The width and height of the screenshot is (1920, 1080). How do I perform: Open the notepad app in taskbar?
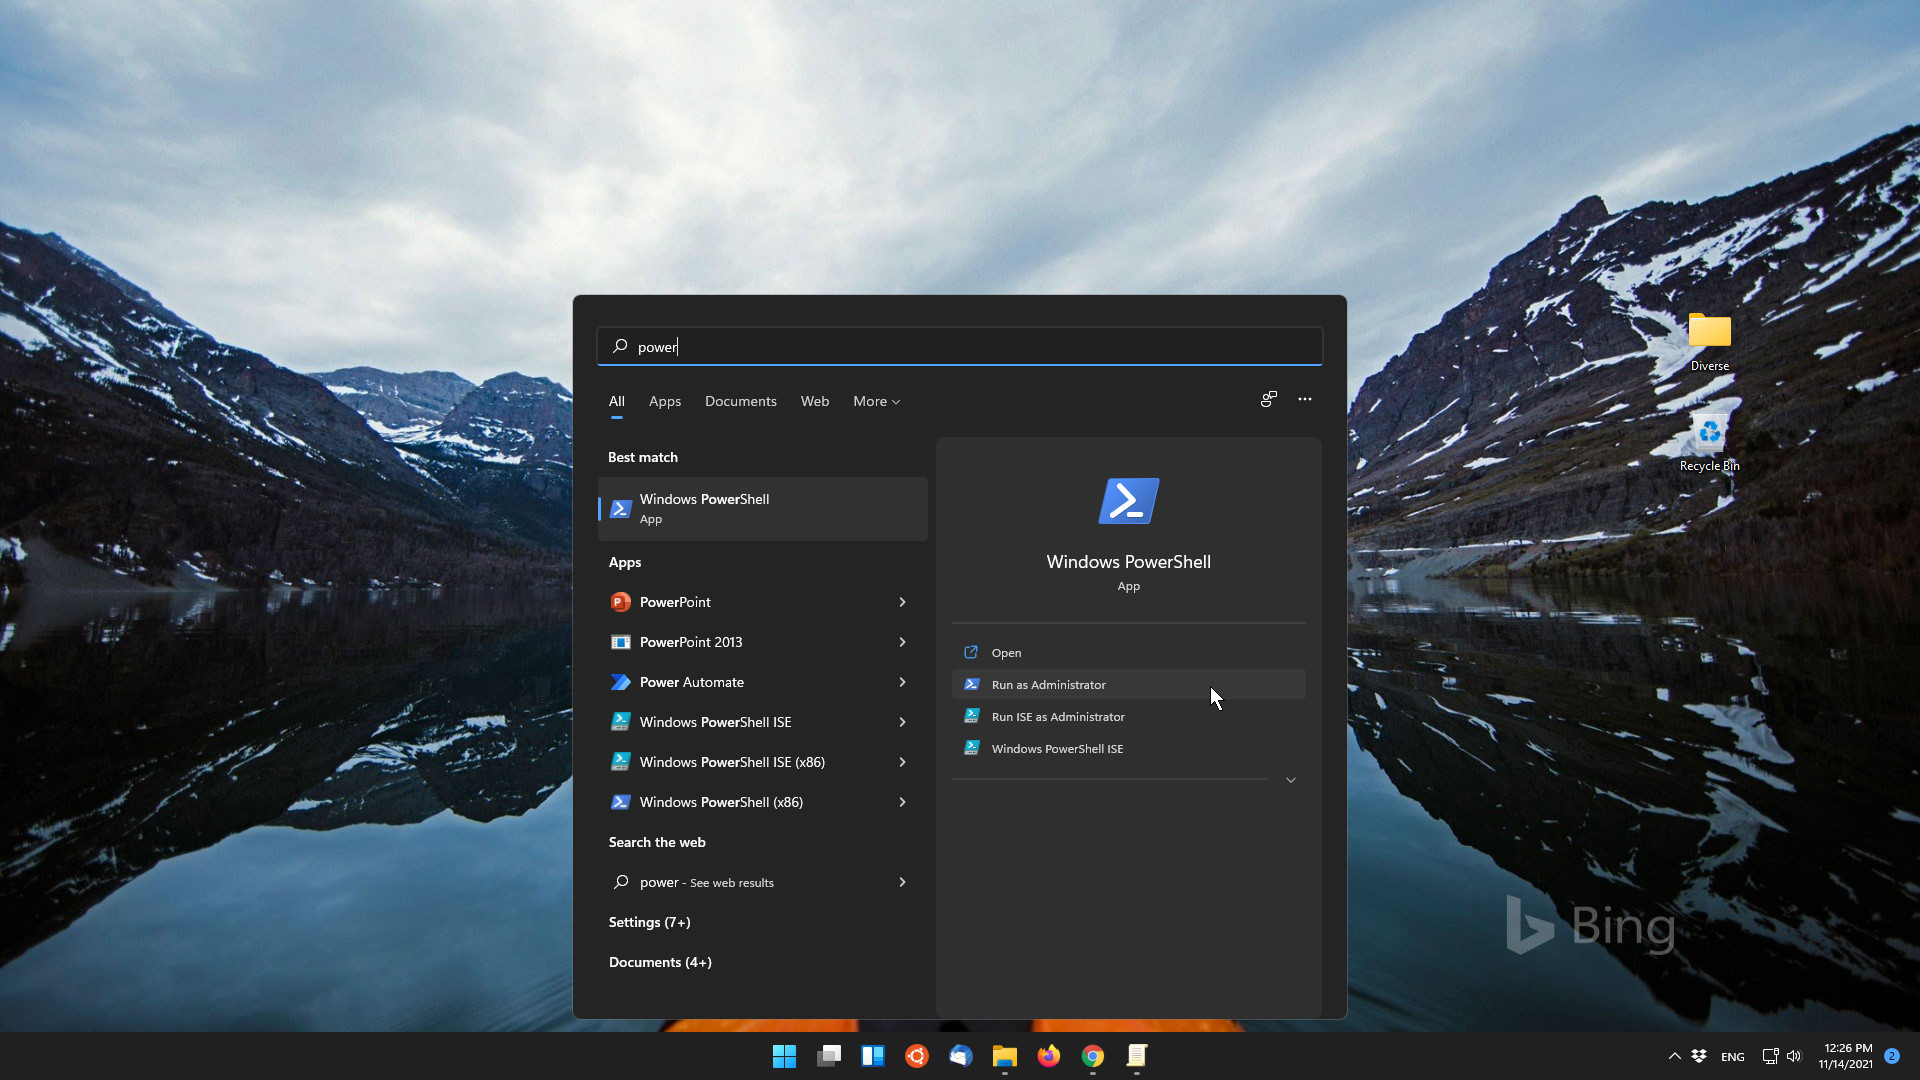1137,1056
